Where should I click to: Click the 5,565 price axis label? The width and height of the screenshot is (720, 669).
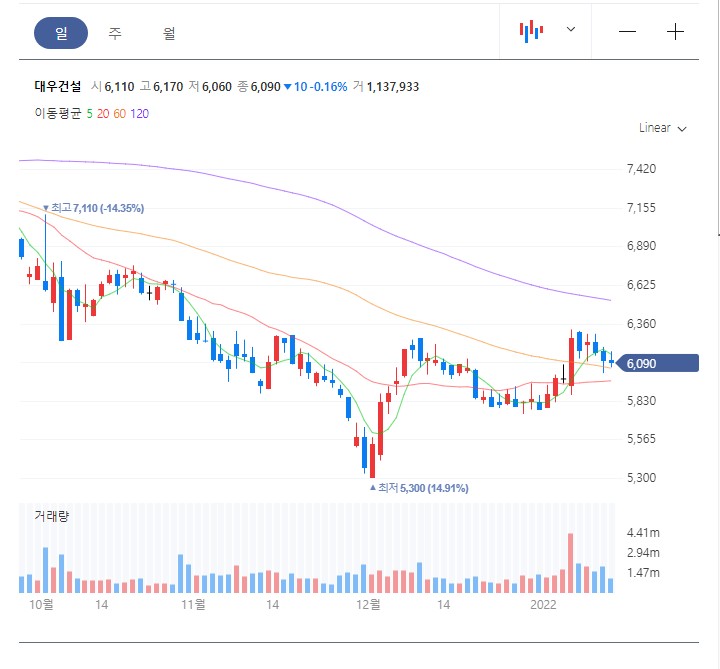pos(641,439)
